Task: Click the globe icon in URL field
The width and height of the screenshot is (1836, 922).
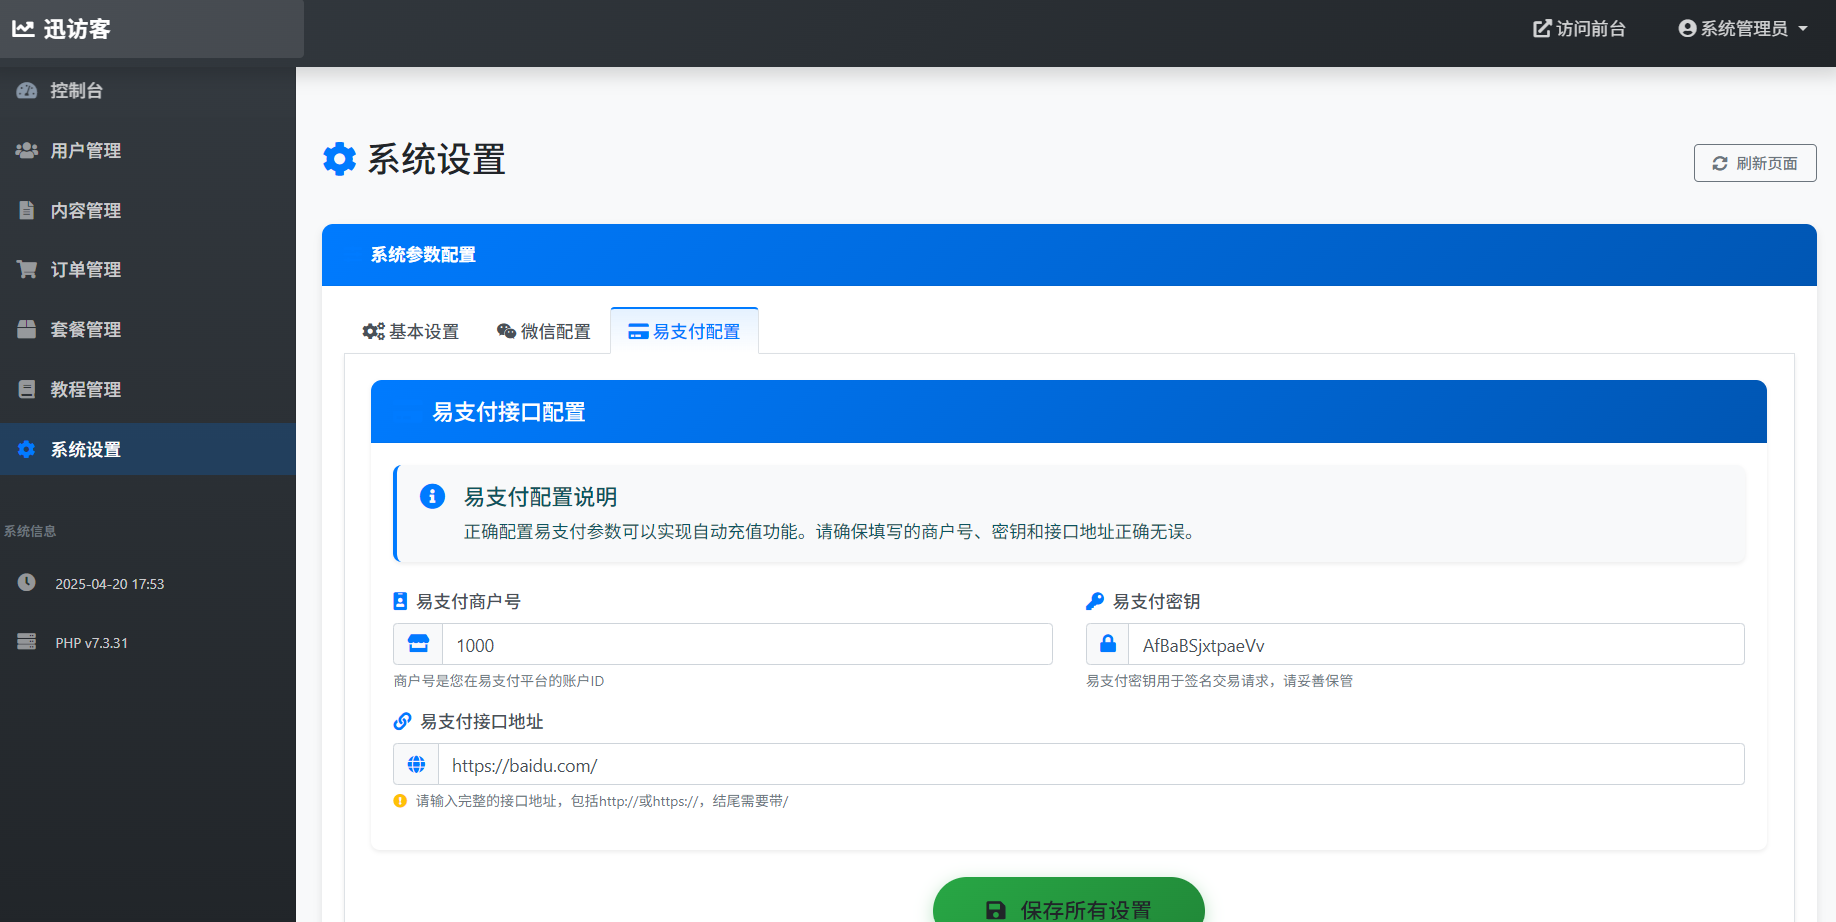Action: (416, 764)
